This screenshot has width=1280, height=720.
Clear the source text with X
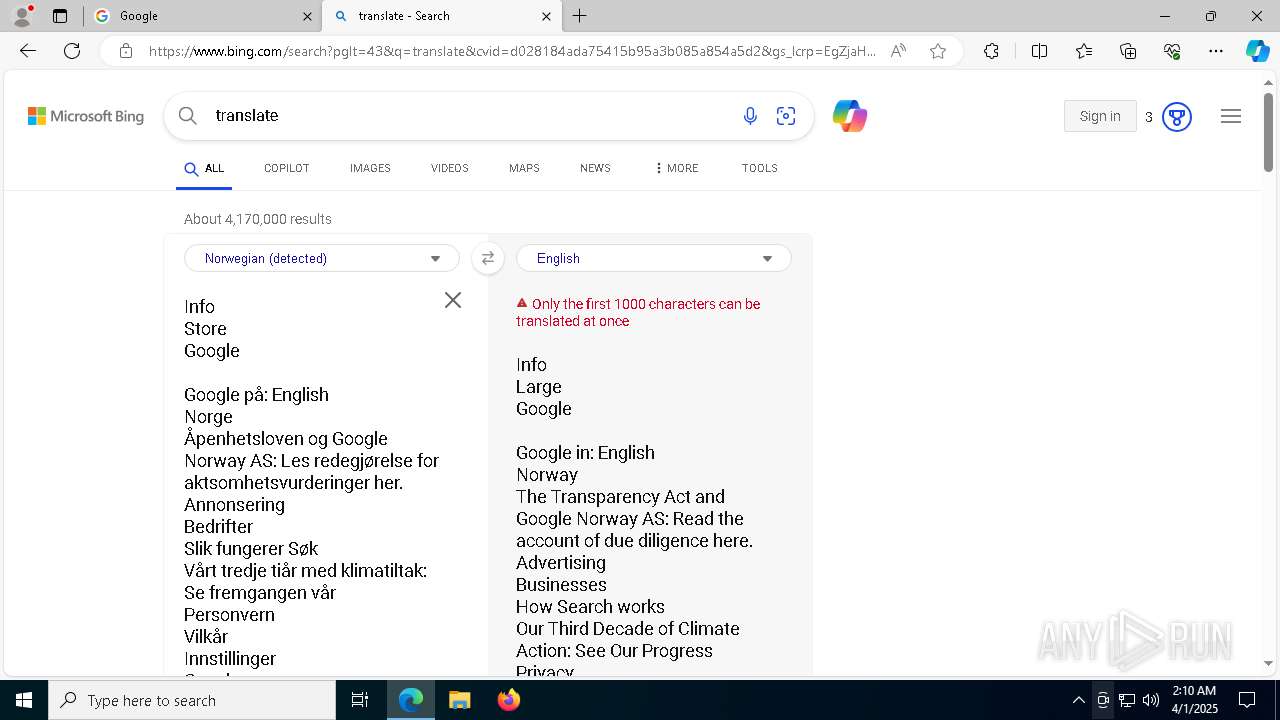coord(453,300)
